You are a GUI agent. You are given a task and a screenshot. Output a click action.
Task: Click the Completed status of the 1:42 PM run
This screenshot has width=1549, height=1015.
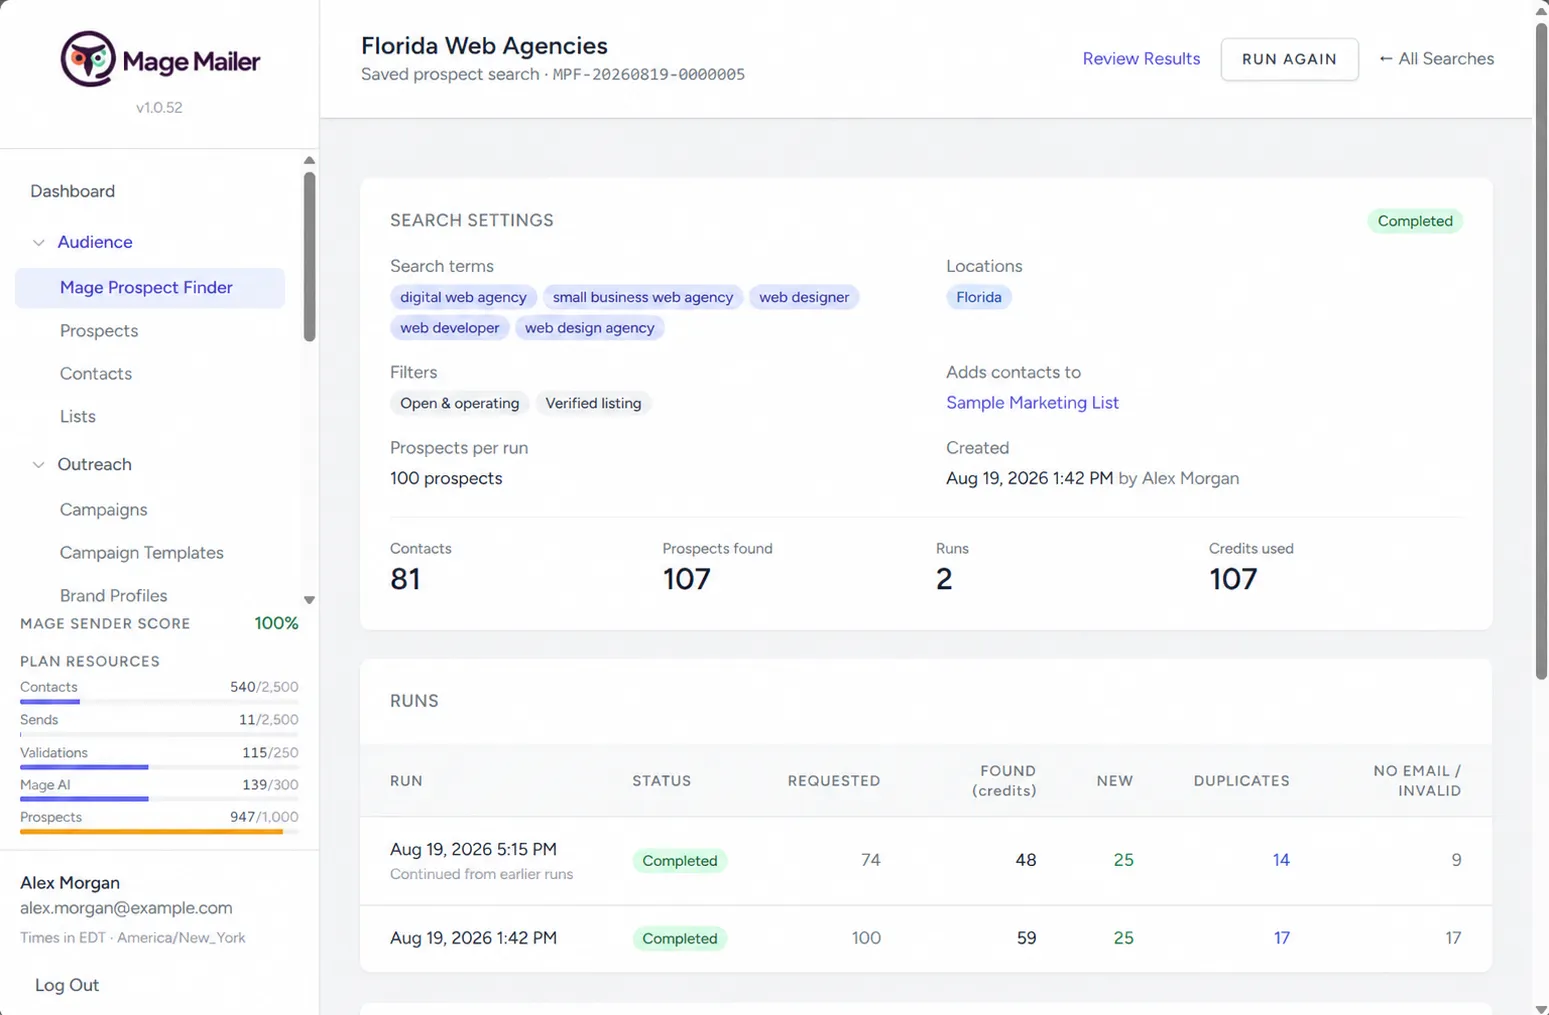point(680,939)
